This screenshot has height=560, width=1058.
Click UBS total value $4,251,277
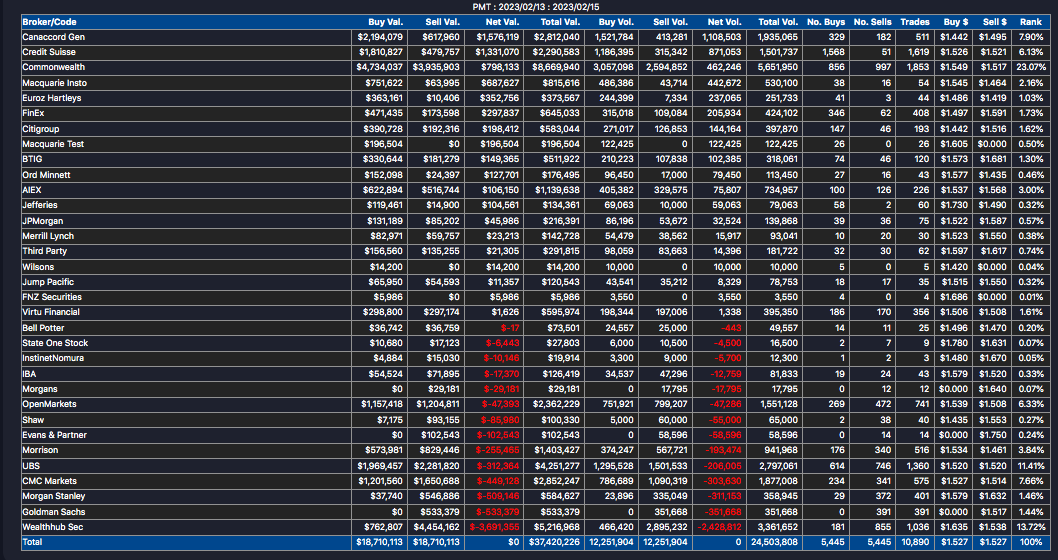(x=558, y=466)
